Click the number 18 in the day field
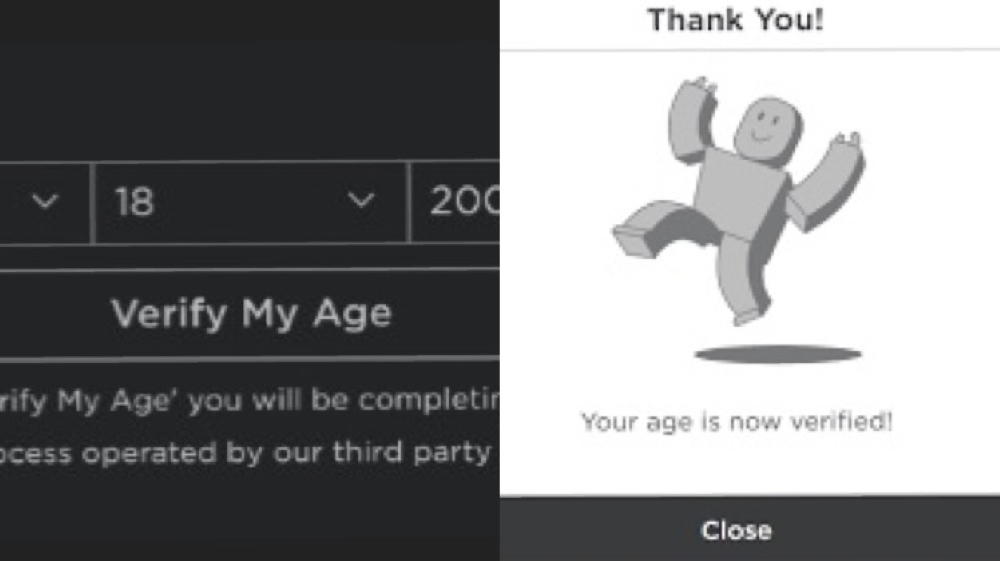The image size is (1000, 561). point(134,203)
